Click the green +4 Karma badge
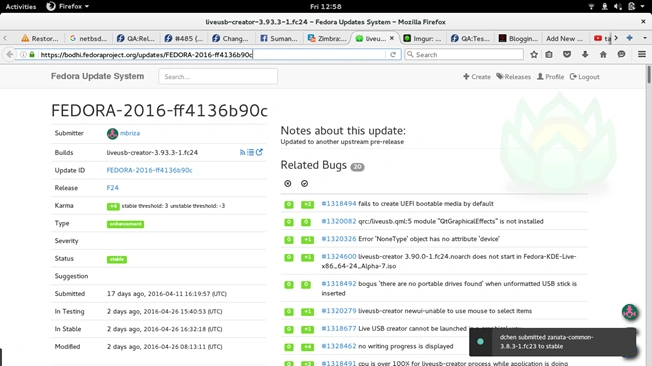This screenshot has width=652, height=366. pos(113,206)
